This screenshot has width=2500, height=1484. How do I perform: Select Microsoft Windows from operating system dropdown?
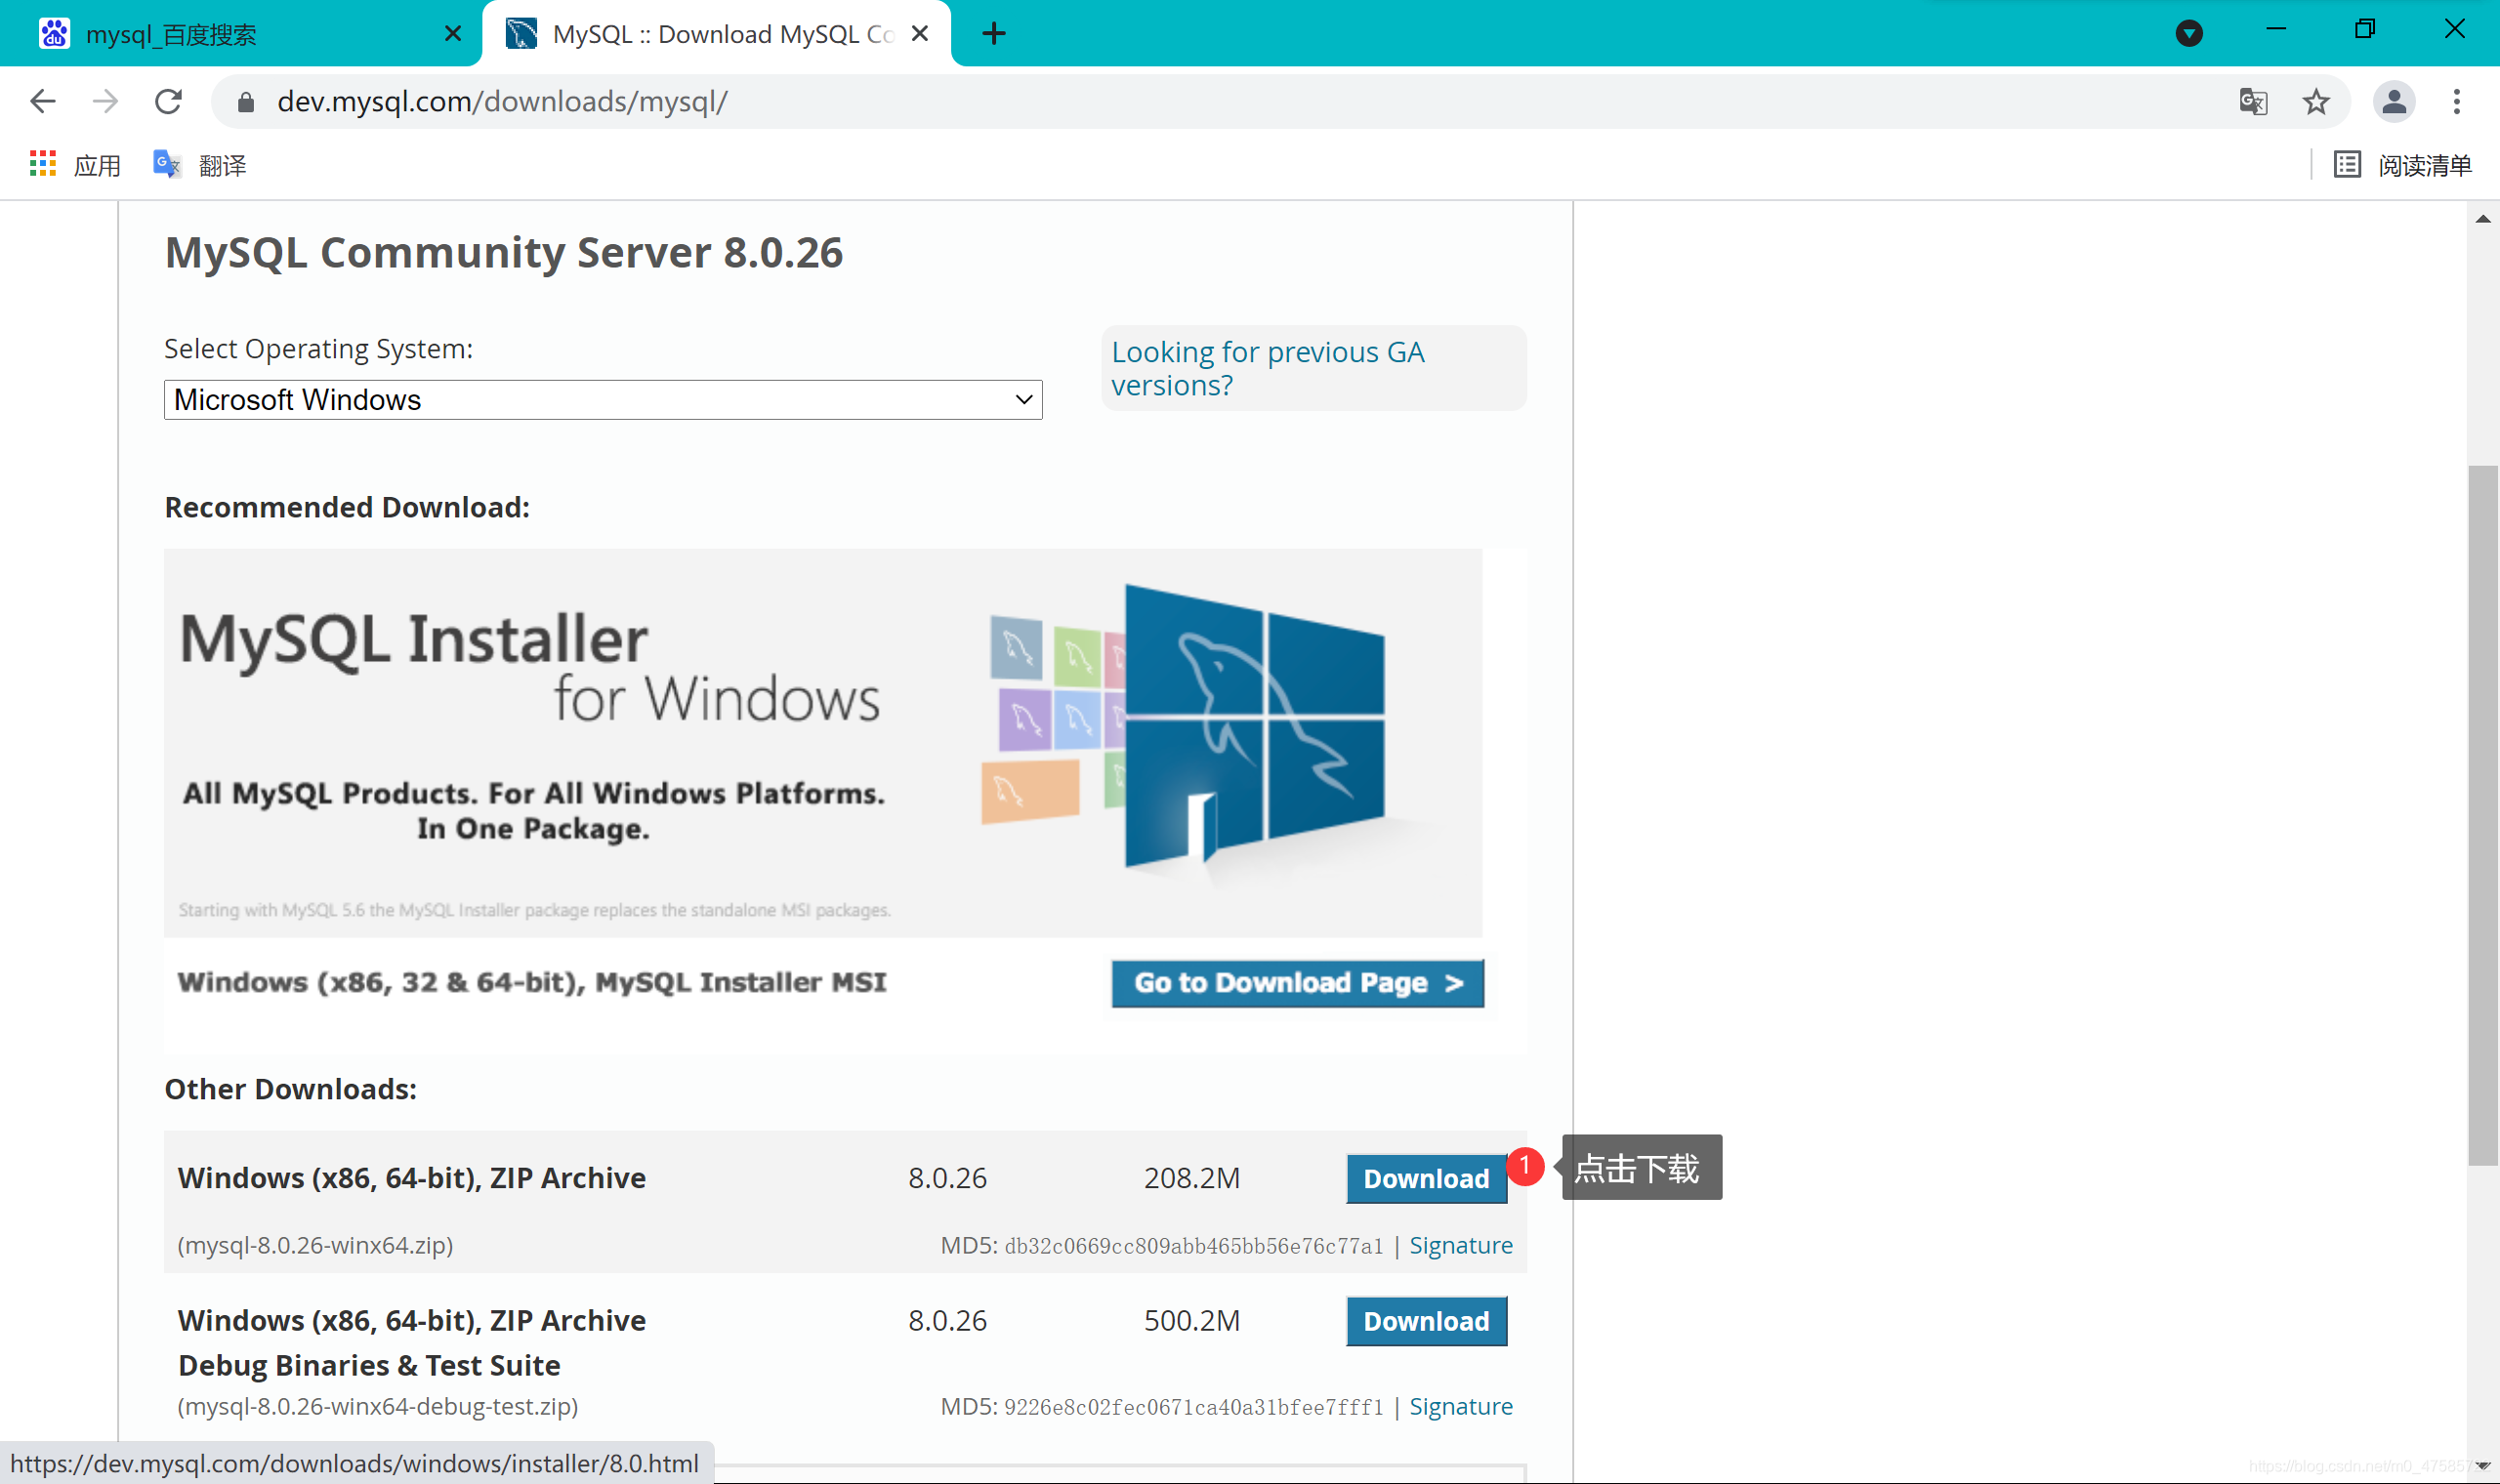pos(601,399)
